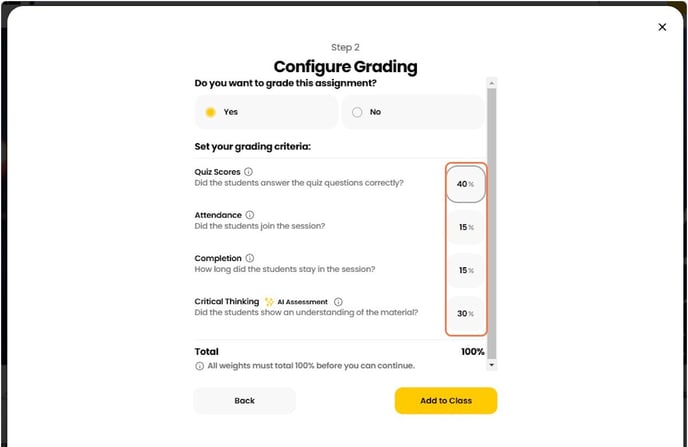Click the Critical Thinking criterion label

coord(226,301)
